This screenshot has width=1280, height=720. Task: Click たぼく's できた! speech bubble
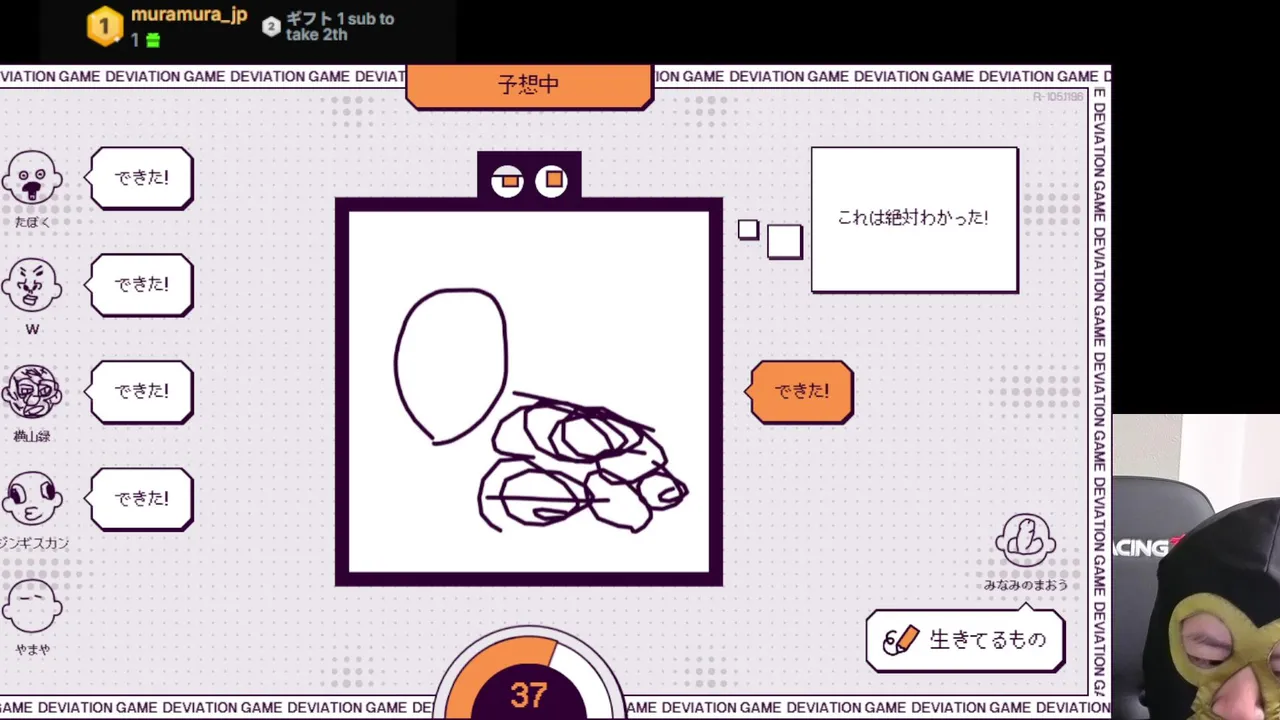[141, 178]
